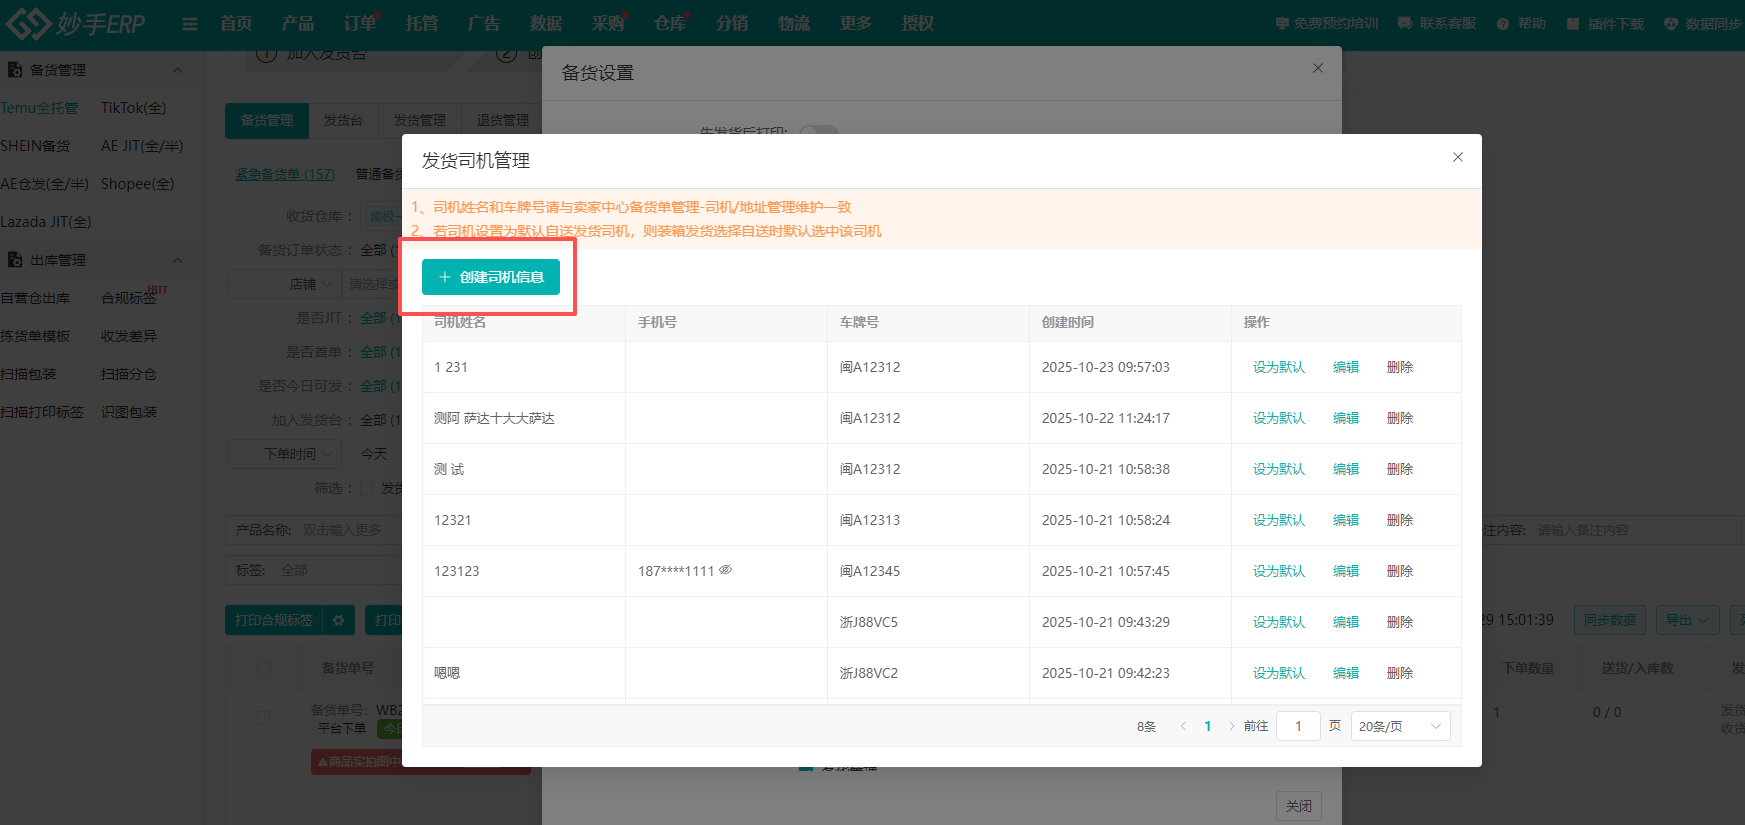
Task: Close the 发货司机管理 dialog
Action: (1457, 157)
